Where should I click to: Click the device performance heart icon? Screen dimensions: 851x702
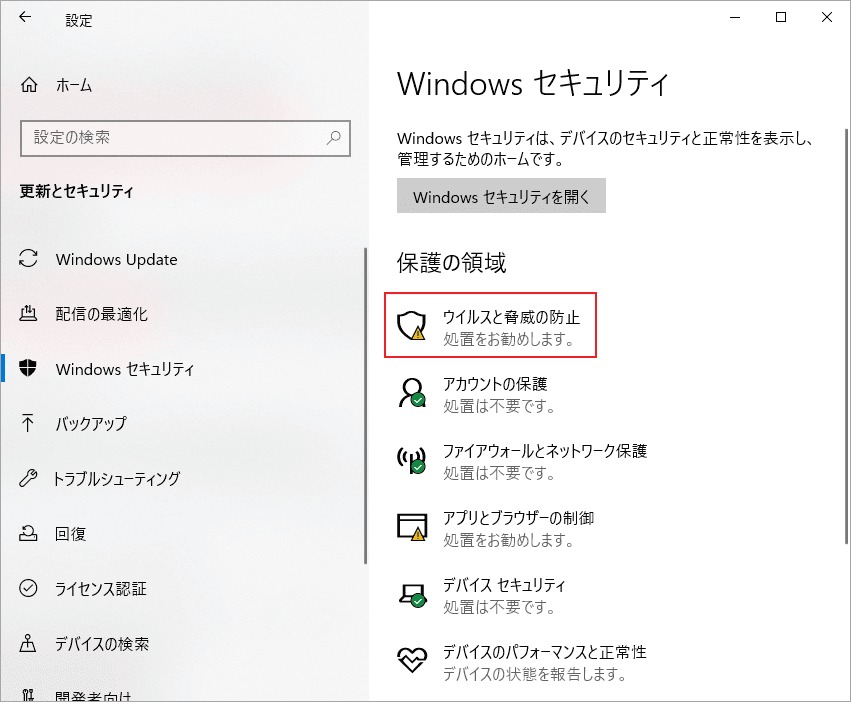tap(412, 660)
